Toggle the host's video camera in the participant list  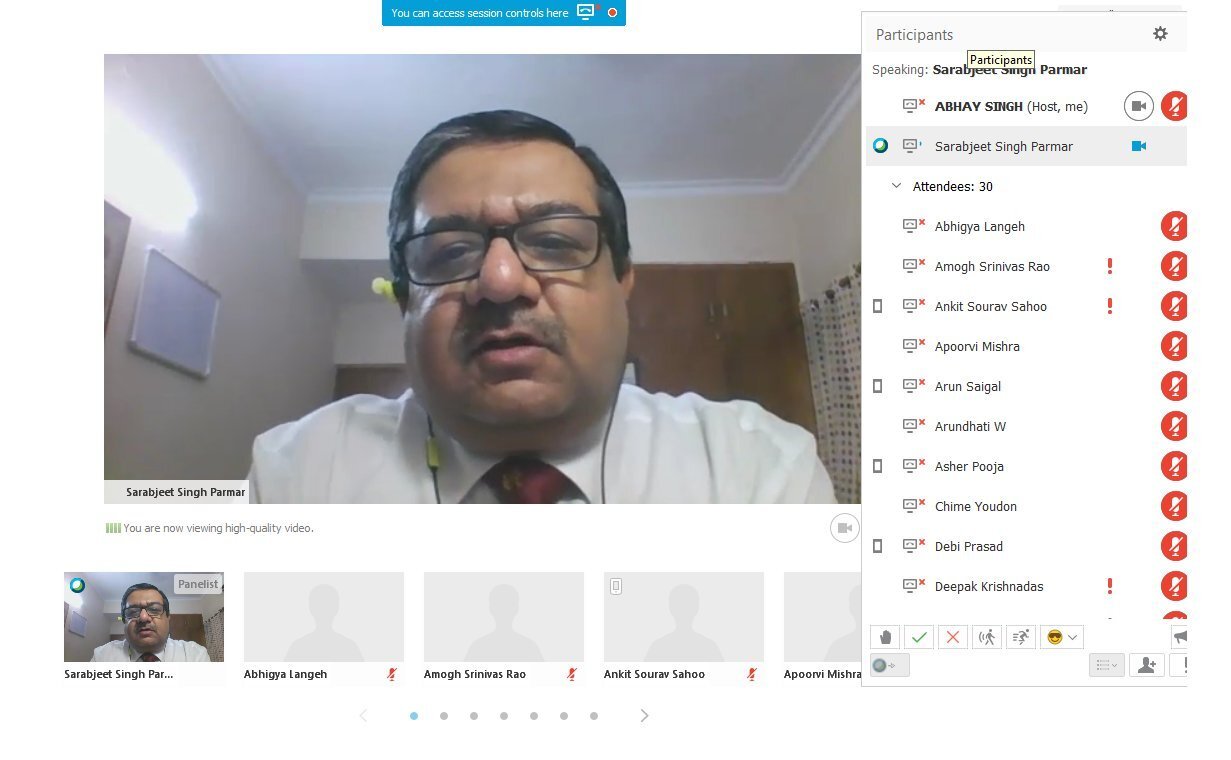coord(1138,106)
